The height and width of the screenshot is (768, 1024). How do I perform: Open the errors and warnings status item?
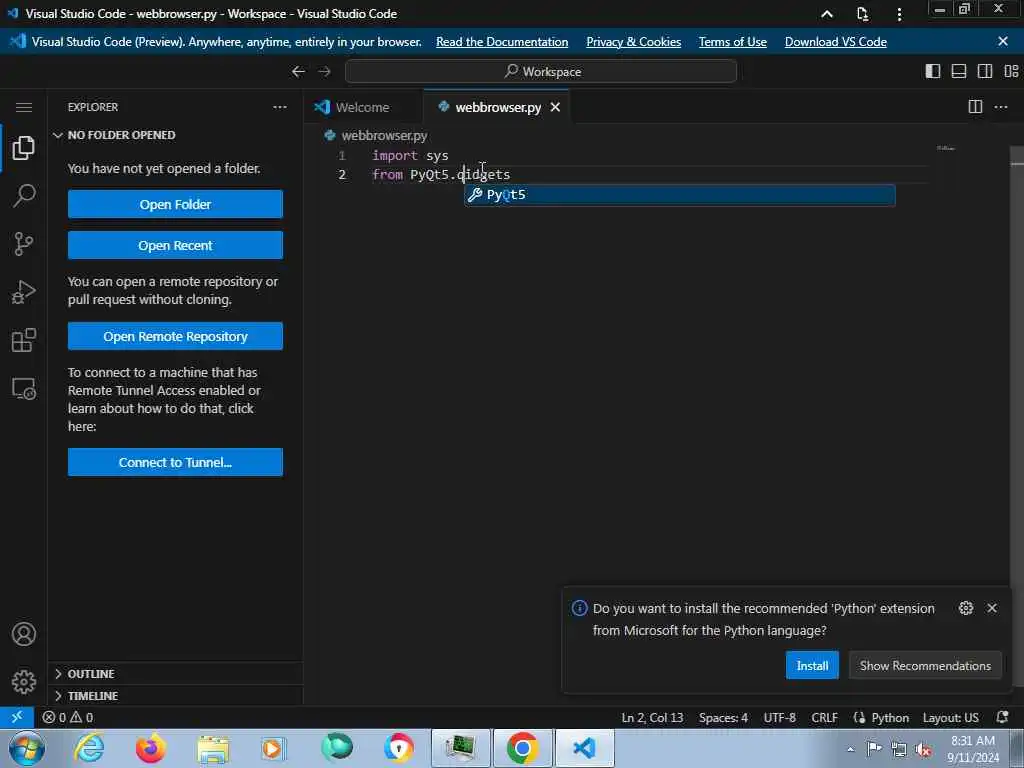click(x=67, y=717)
